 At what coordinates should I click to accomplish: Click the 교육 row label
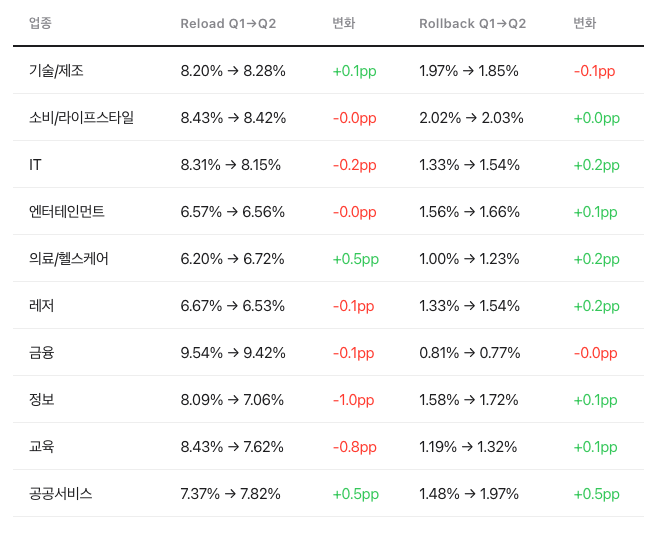click(41, 447)
